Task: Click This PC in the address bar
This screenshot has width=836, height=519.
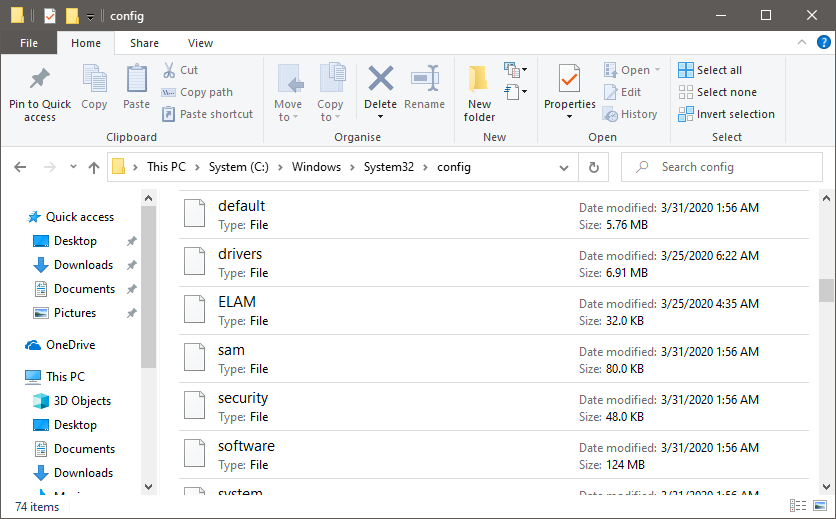Action: click(166, 167)
